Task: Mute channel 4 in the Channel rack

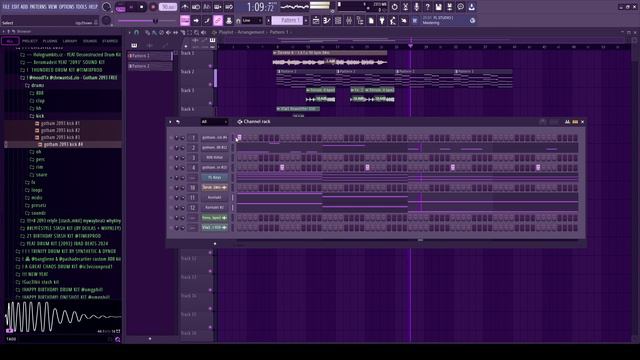Action: (x=171, y=168)
